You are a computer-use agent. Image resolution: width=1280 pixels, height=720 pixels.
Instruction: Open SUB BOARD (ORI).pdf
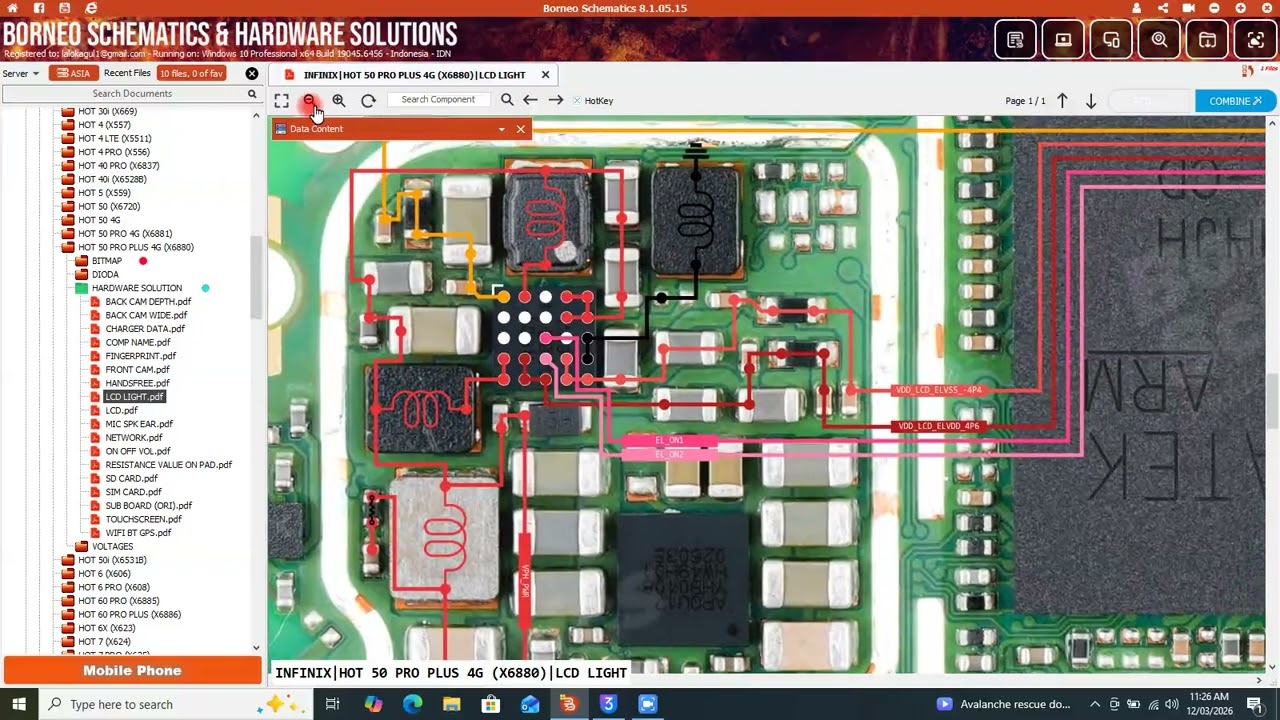(x=148, y=506)
